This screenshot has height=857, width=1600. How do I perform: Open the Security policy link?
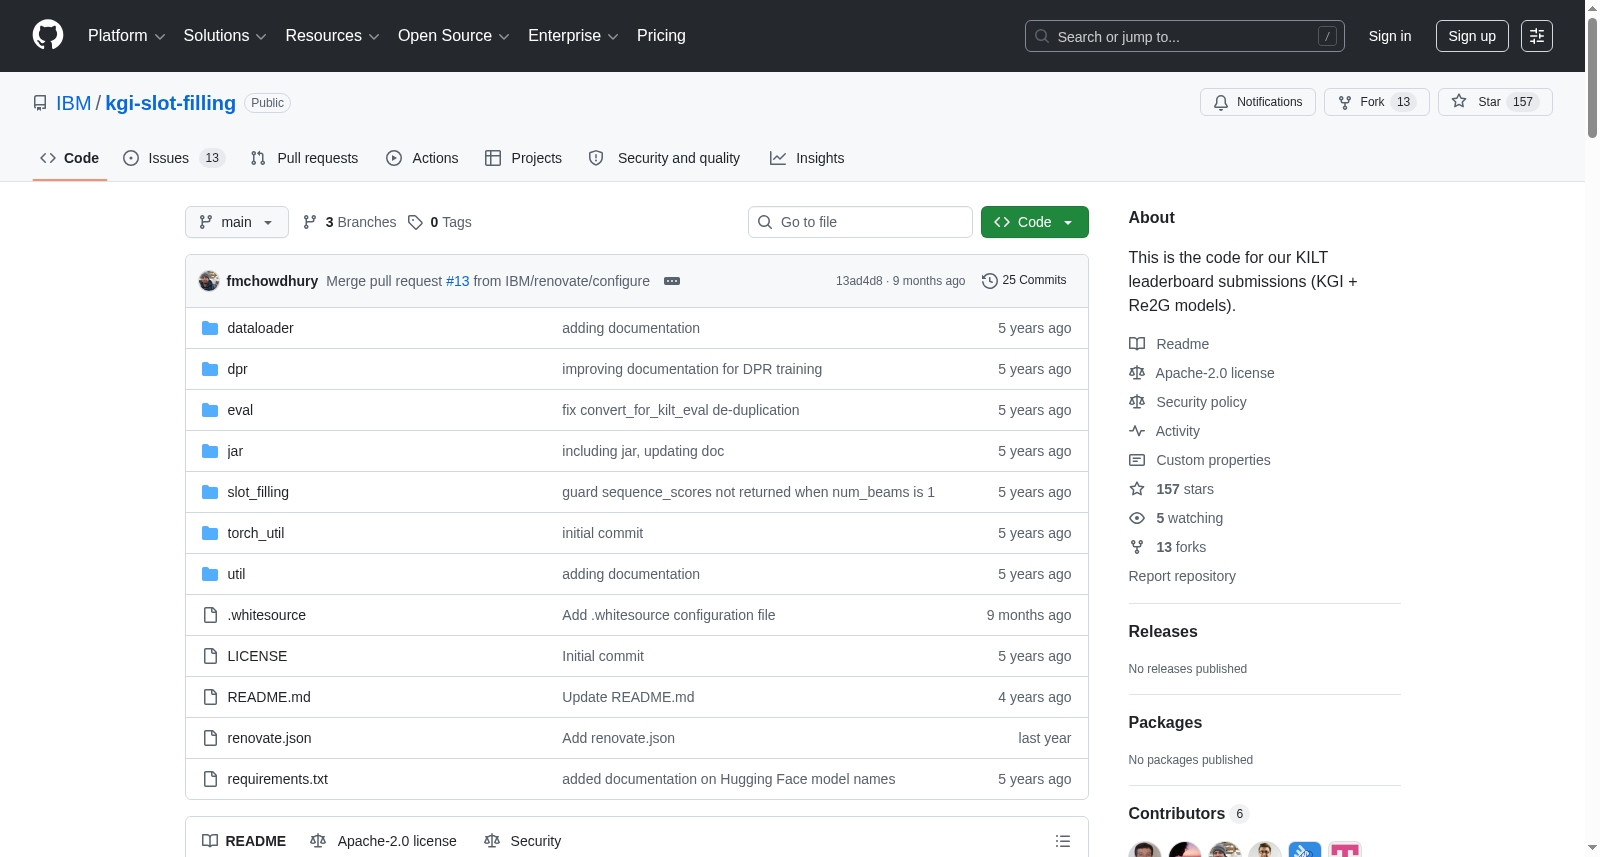coord(1201,402)
